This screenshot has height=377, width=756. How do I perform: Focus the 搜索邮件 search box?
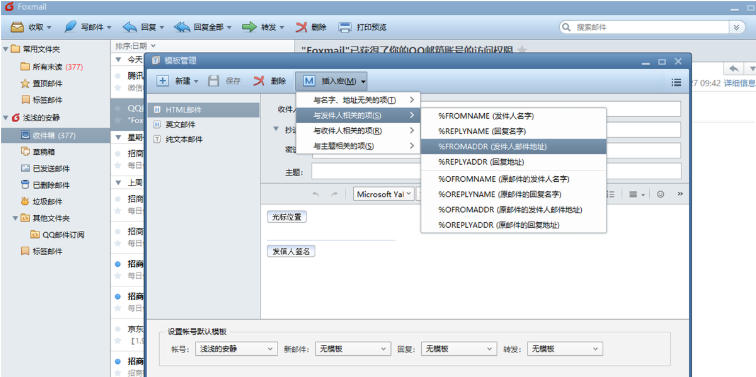[645, 27]
